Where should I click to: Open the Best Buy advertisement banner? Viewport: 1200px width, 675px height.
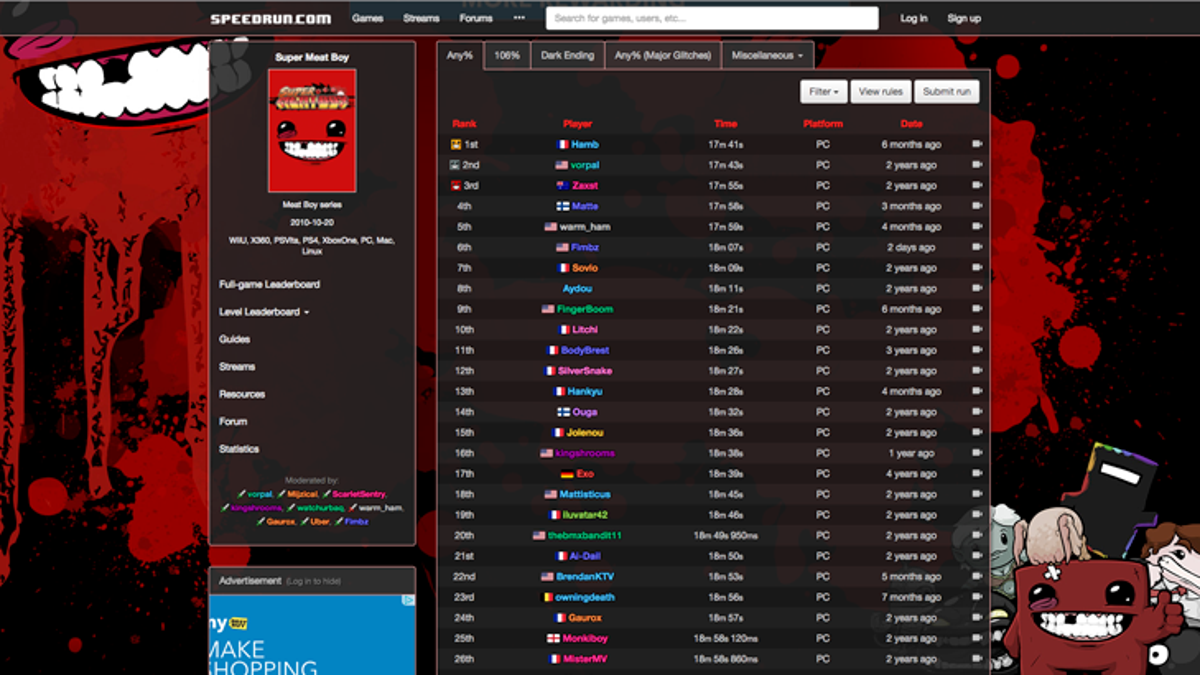[312, 635]
